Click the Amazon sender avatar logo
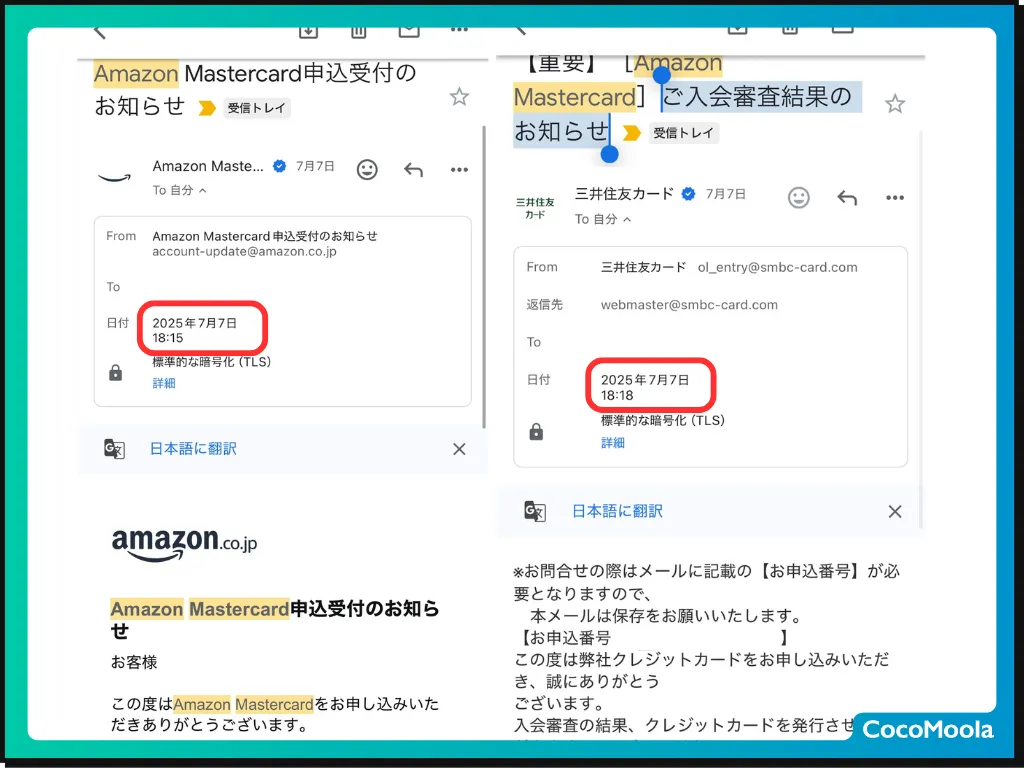This screenshot has height=768, width=1024. point(114,177)
